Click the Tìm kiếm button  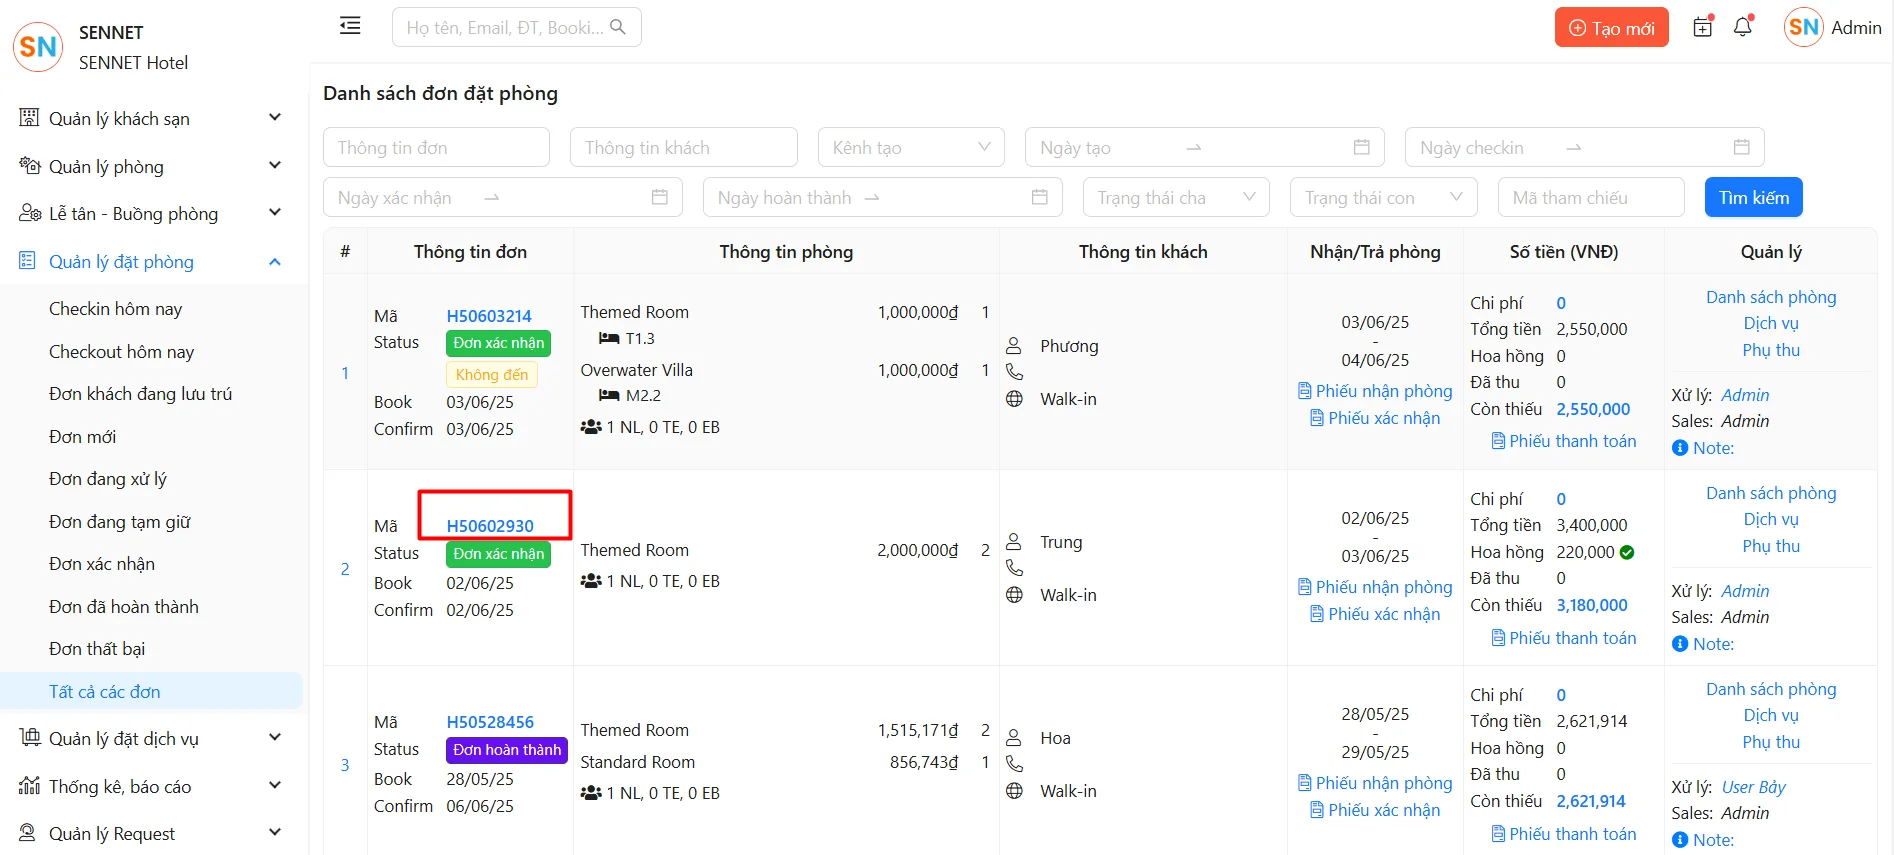[1753, 198]
